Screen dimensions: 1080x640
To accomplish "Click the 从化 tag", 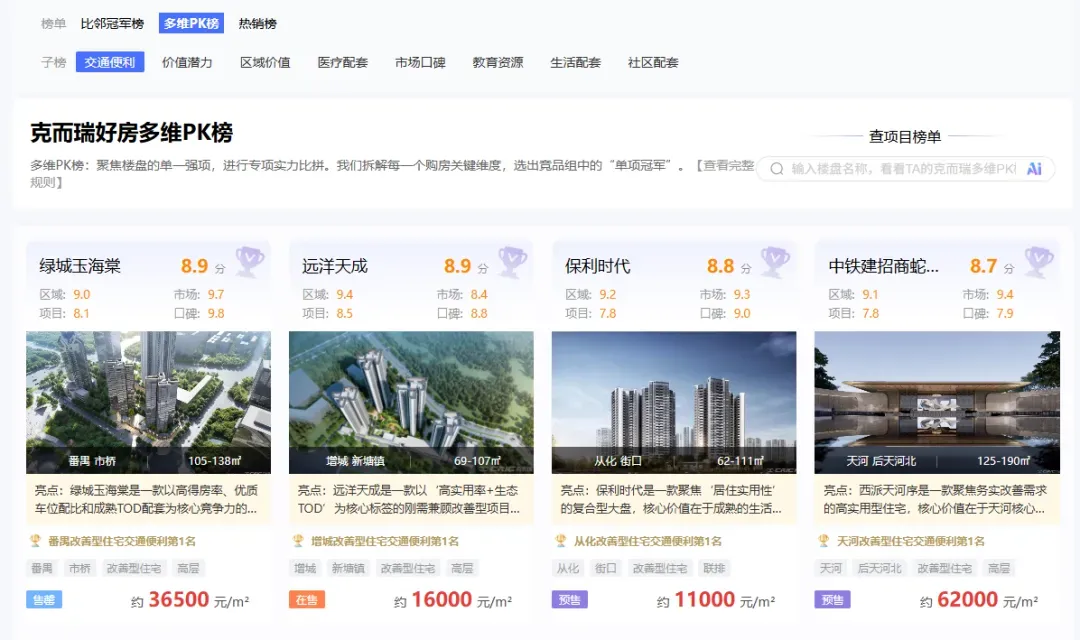I will tap(568, 568).
